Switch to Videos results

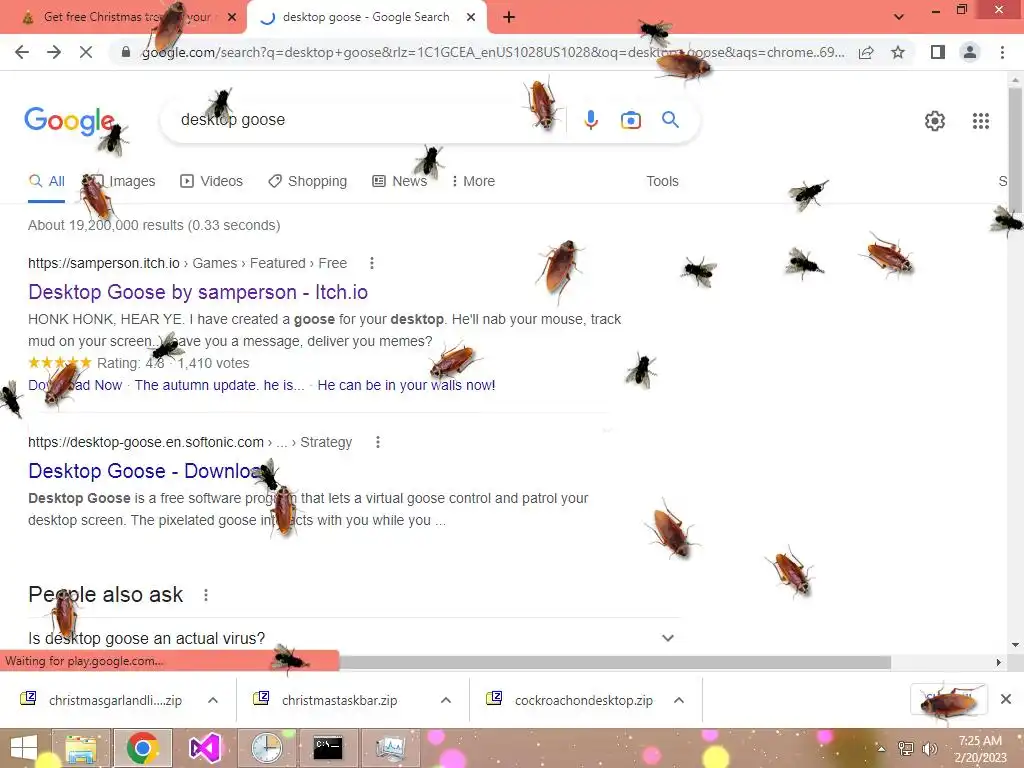(x=212, y=182)
